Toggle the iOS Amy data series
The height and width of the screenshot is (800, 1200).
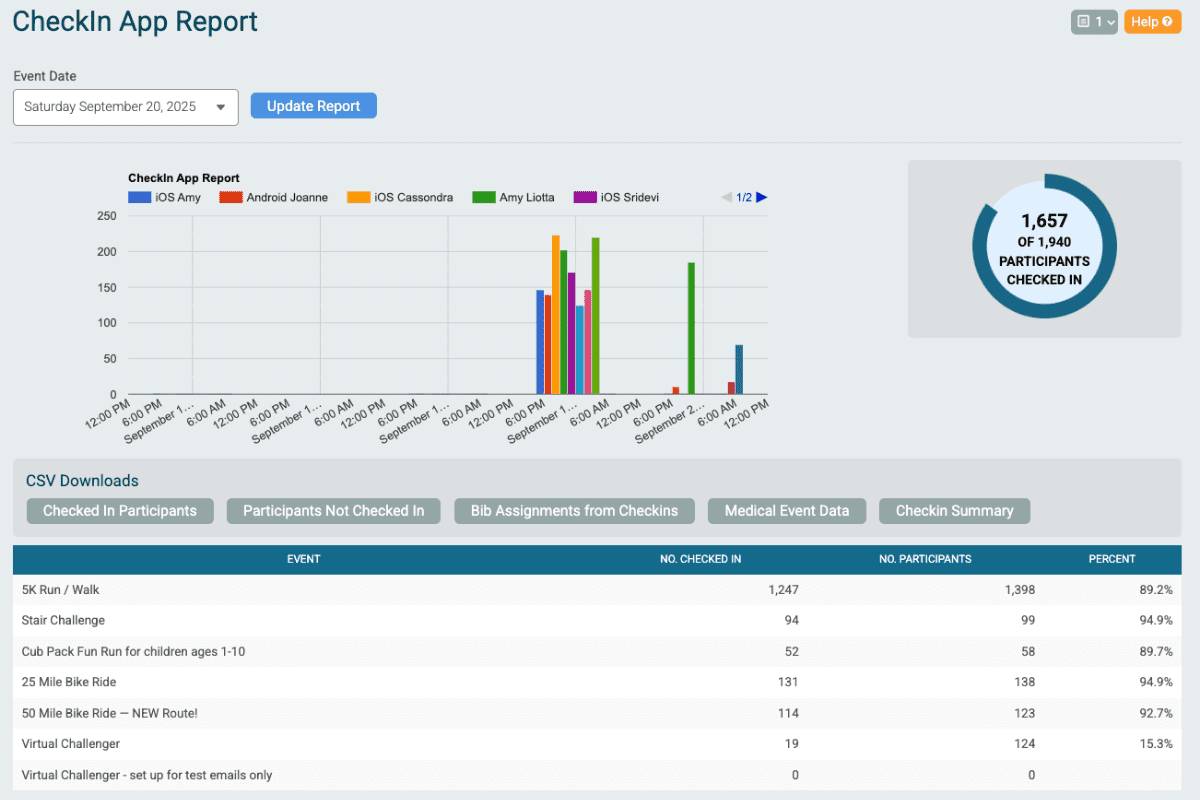[x=164, y=197]
